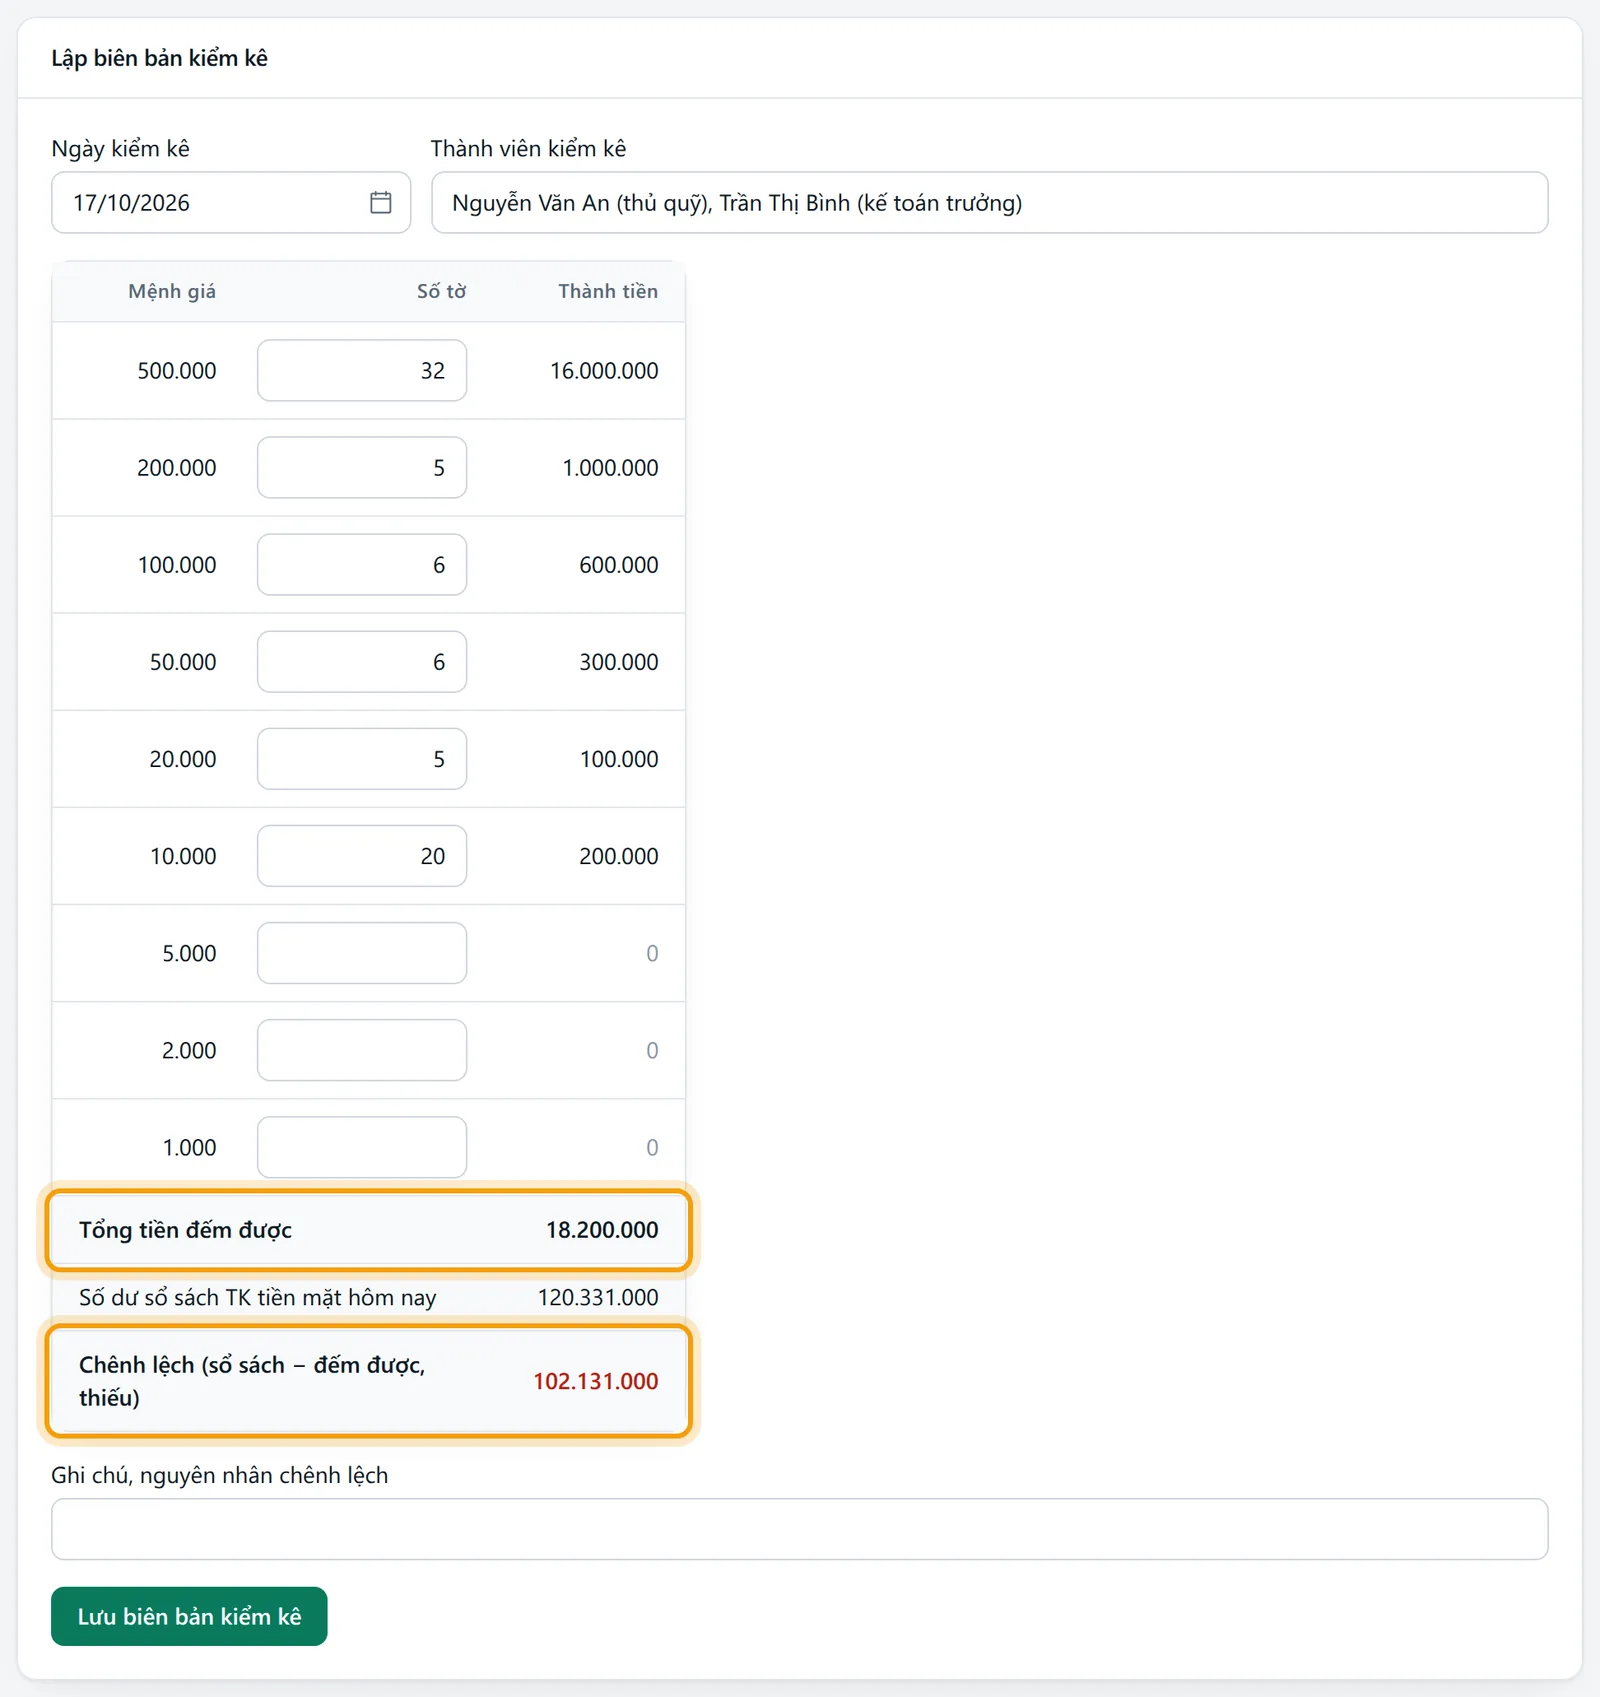The image size is (1600, 1697).
Task: Click the empty Số tờ input for 2.000
Action: pos(362,1049)
